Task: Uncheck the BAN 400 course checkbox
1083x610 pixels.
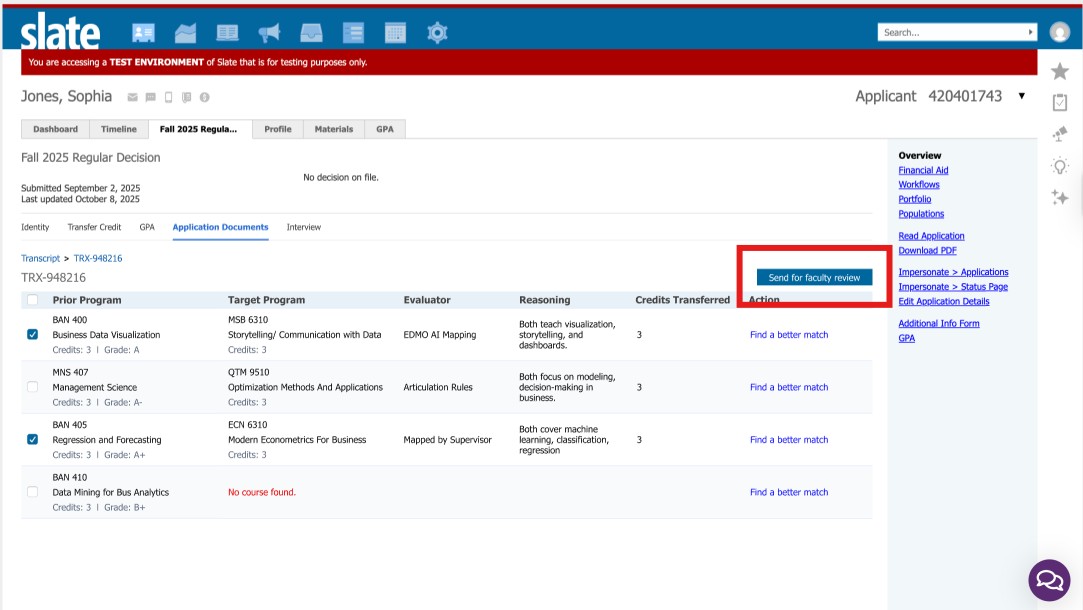Action: [x=33, y=335]
